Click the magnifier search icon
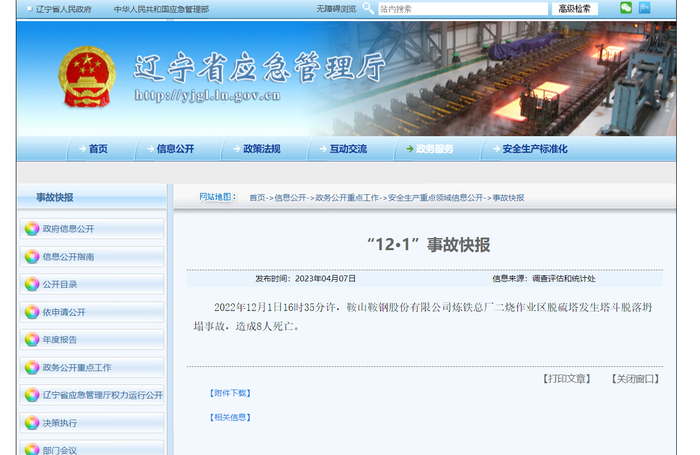The width and height of the screenshot is (700, 455). (x=368, y=8)
